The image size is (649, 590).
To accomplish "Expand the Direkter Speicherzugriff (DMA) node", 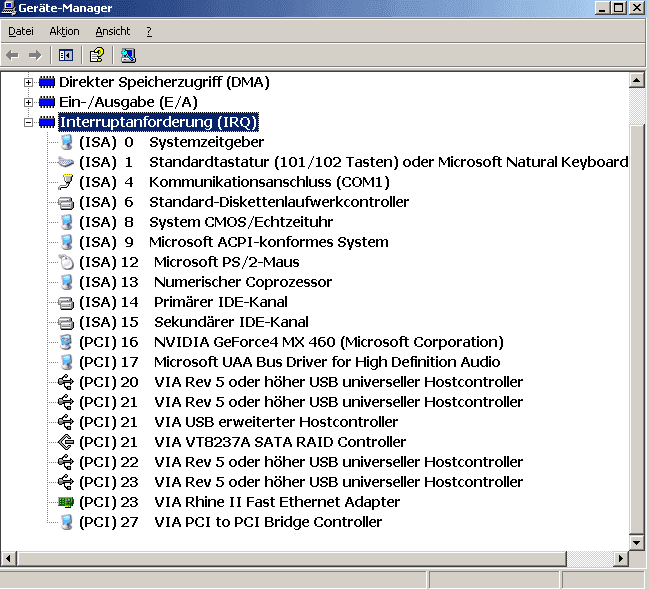I will click(28, 82).
